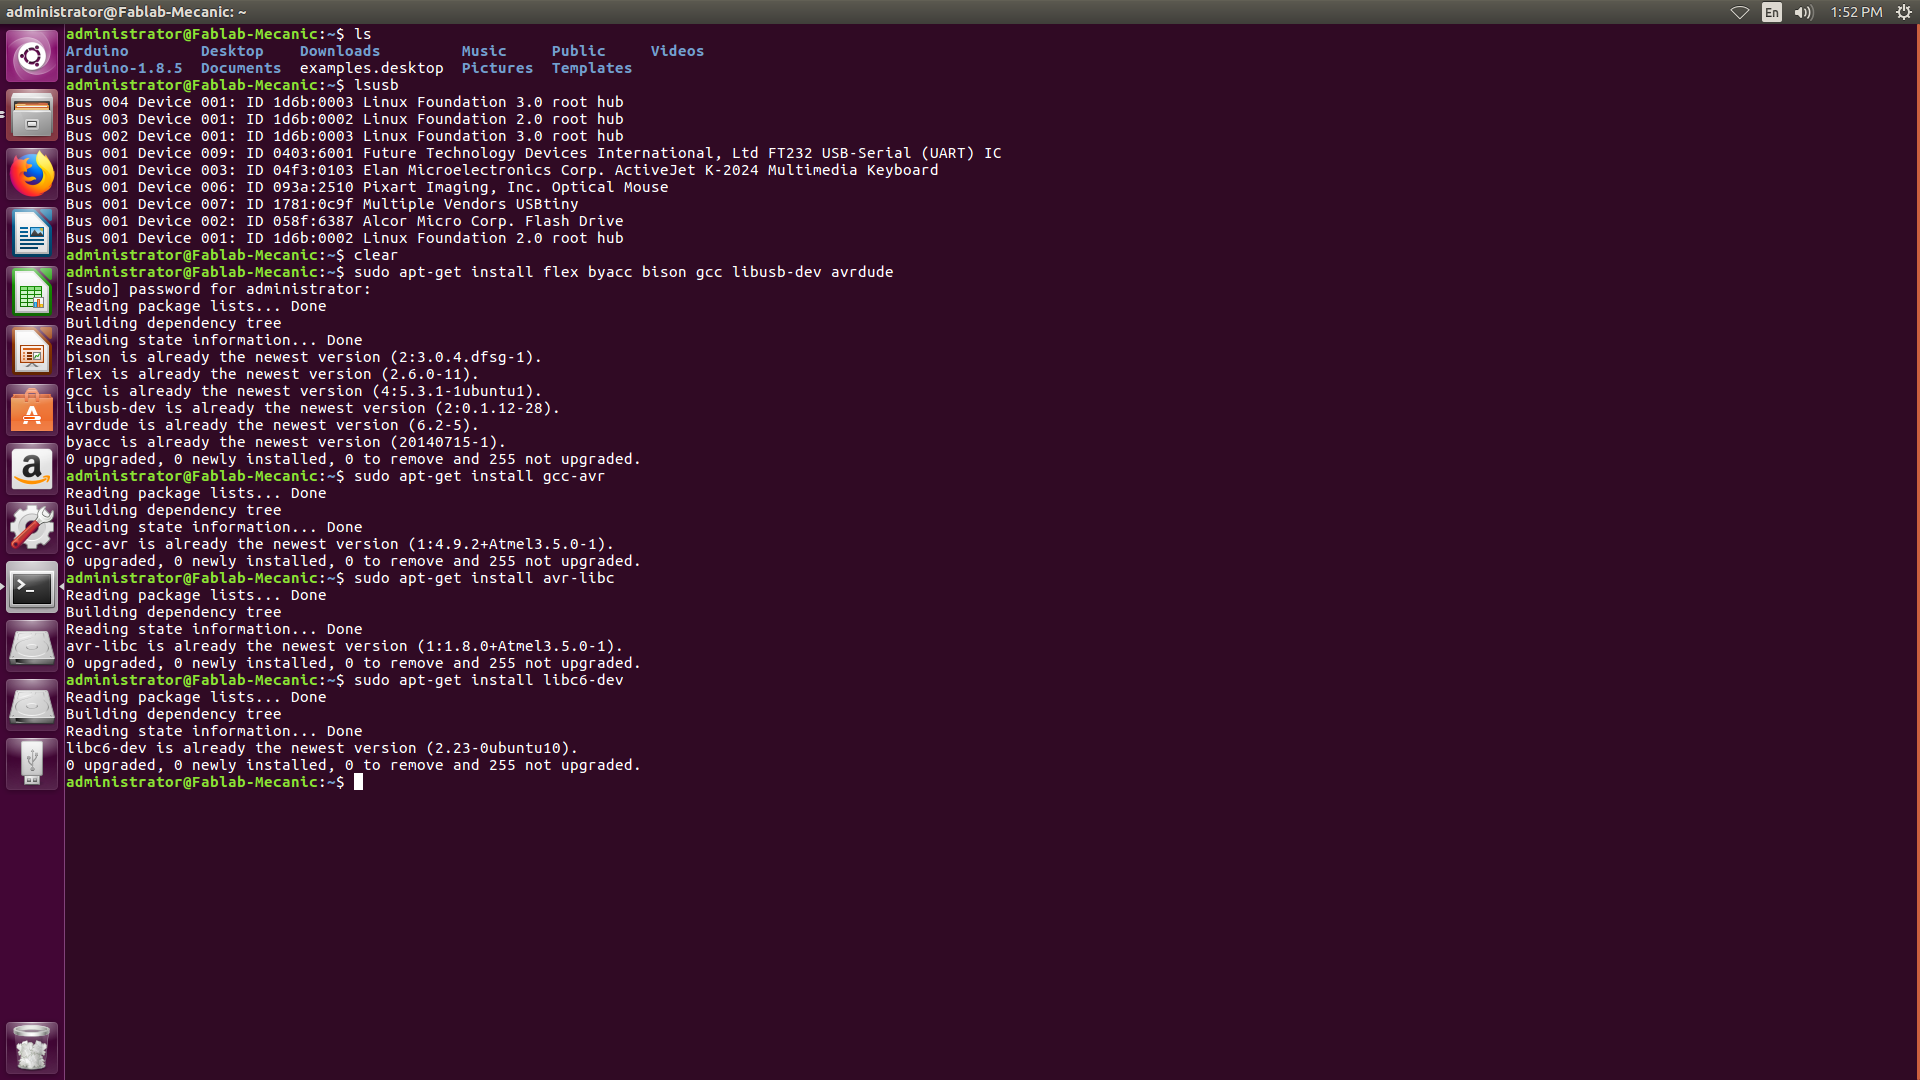Open the sound volume indicator

click(x=1804, y=12)
